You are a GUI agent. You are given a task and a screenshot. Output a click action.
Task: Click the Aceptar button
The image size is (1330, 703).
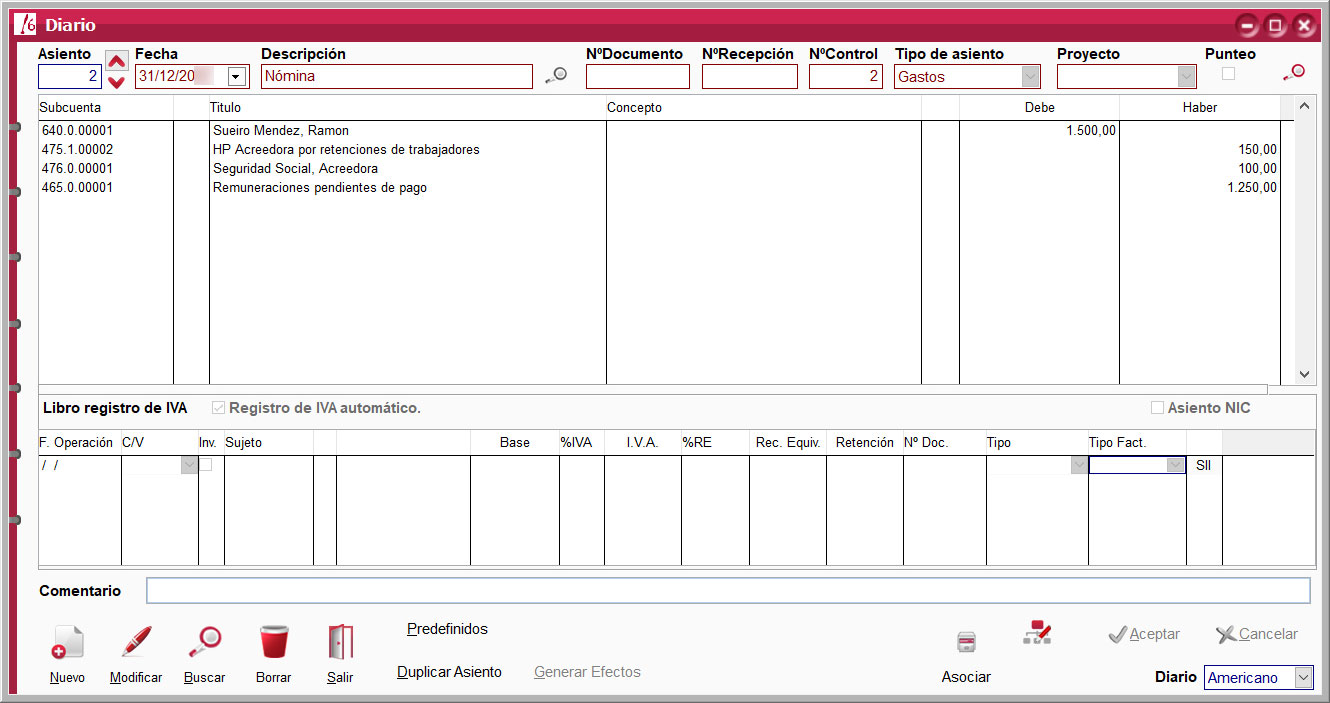pos(1145,634)
